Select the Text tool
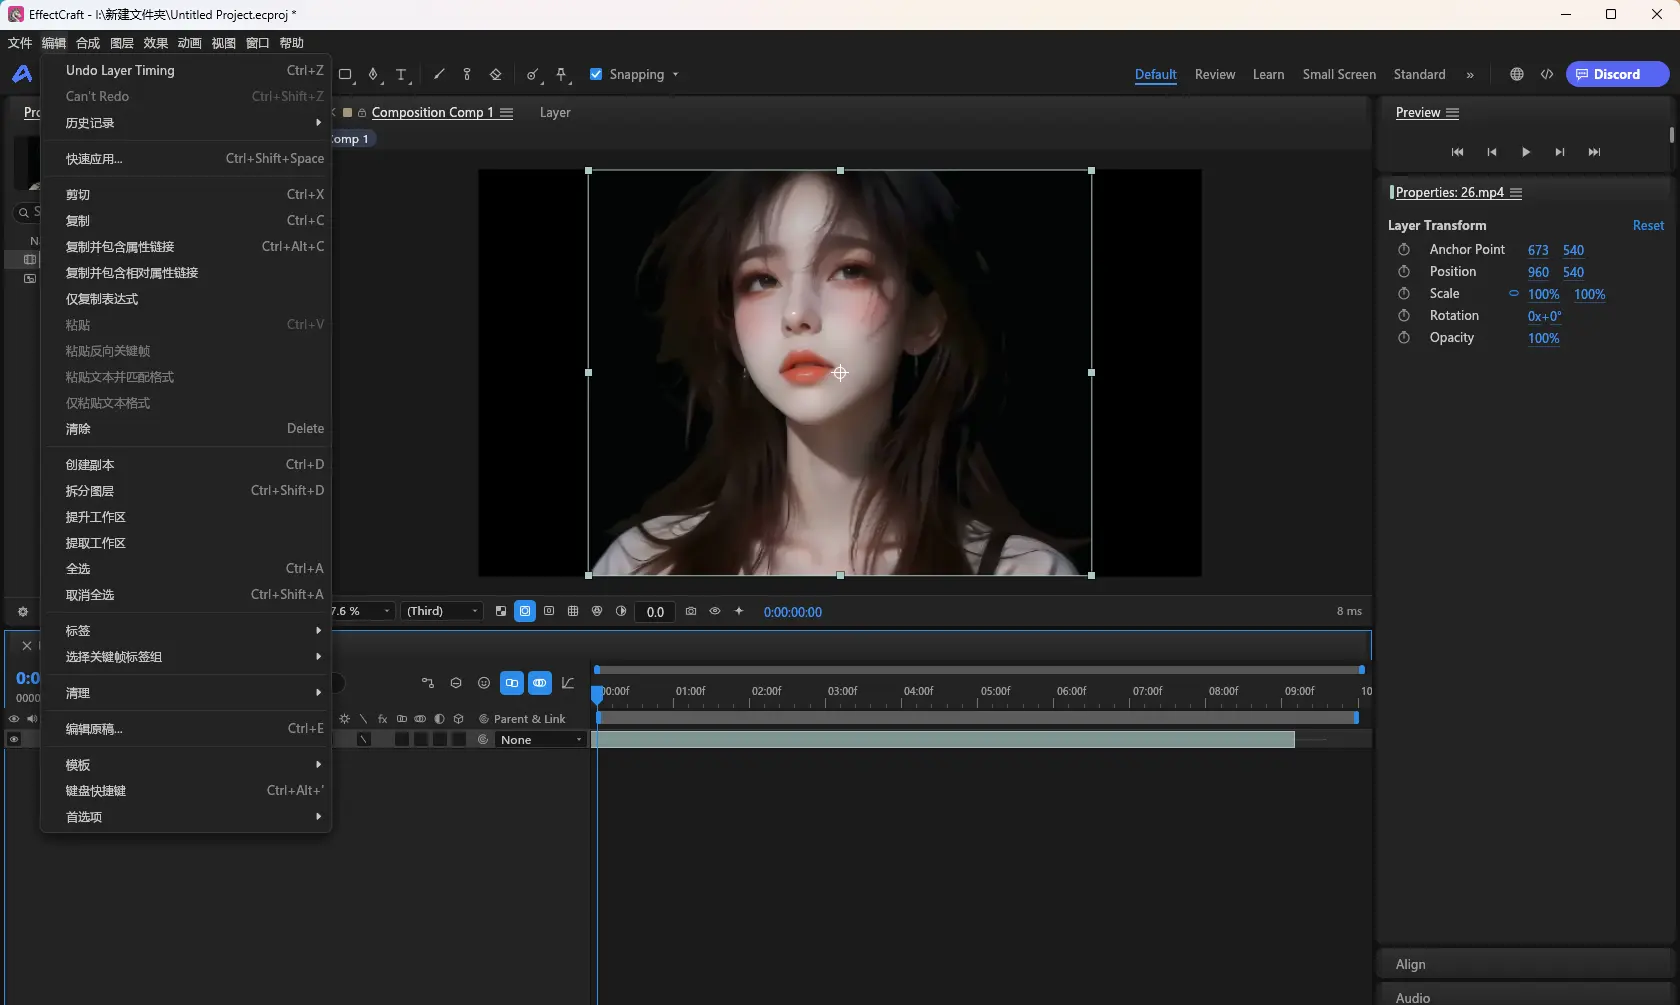This screenshot has width=1680, height=1005. pos(401,75)
